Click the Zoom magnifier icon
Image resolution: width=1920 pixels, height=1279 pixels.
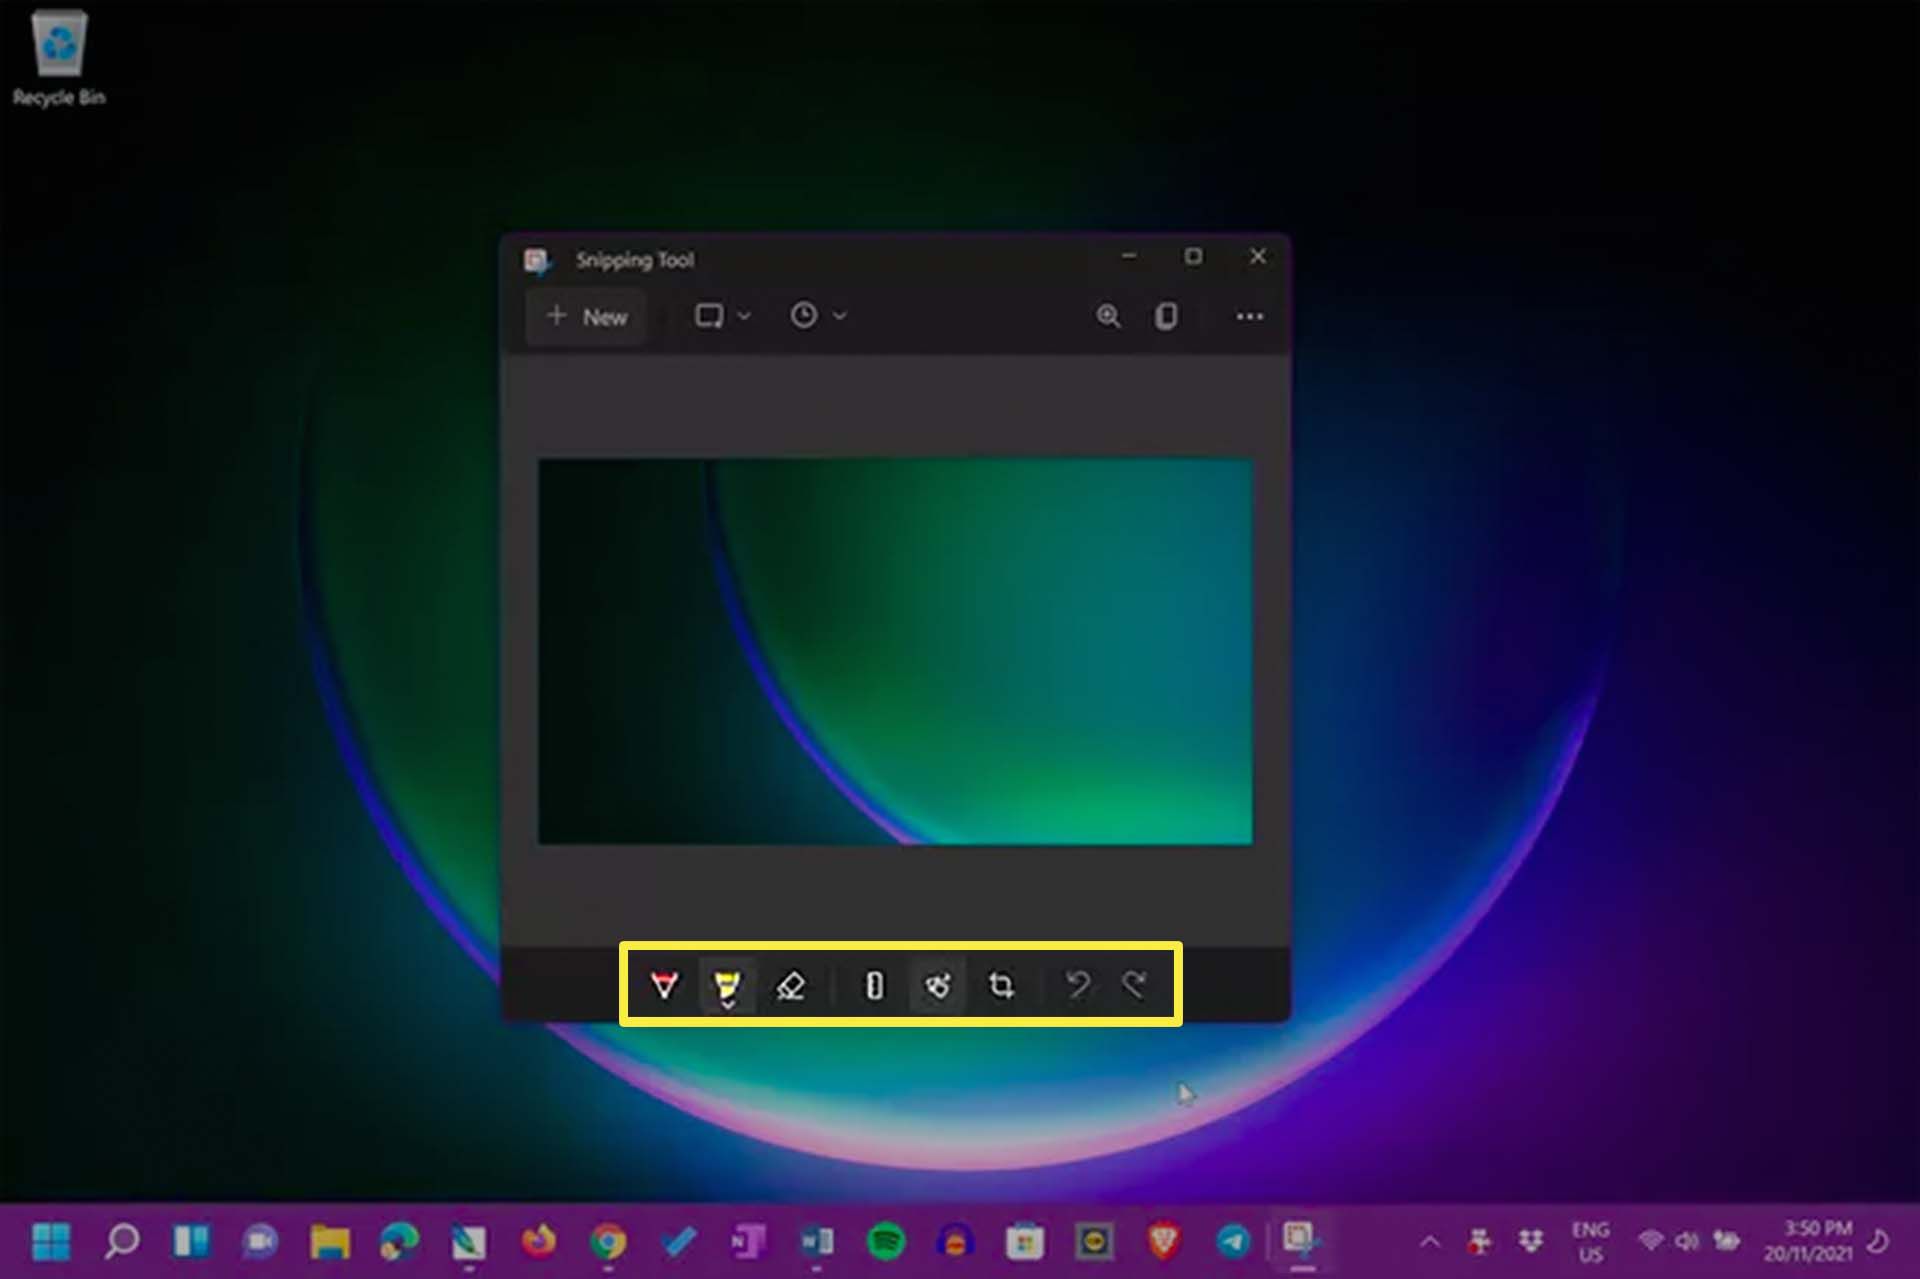pyautogui.click(x=1108, y=316)
